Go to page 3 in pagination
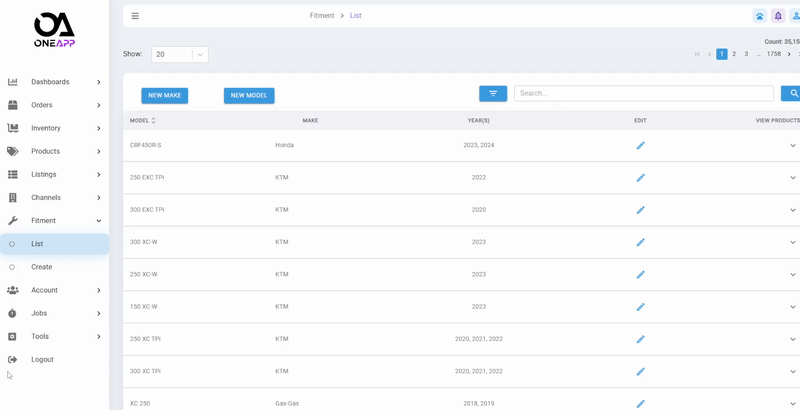 [x=746, y=54]
